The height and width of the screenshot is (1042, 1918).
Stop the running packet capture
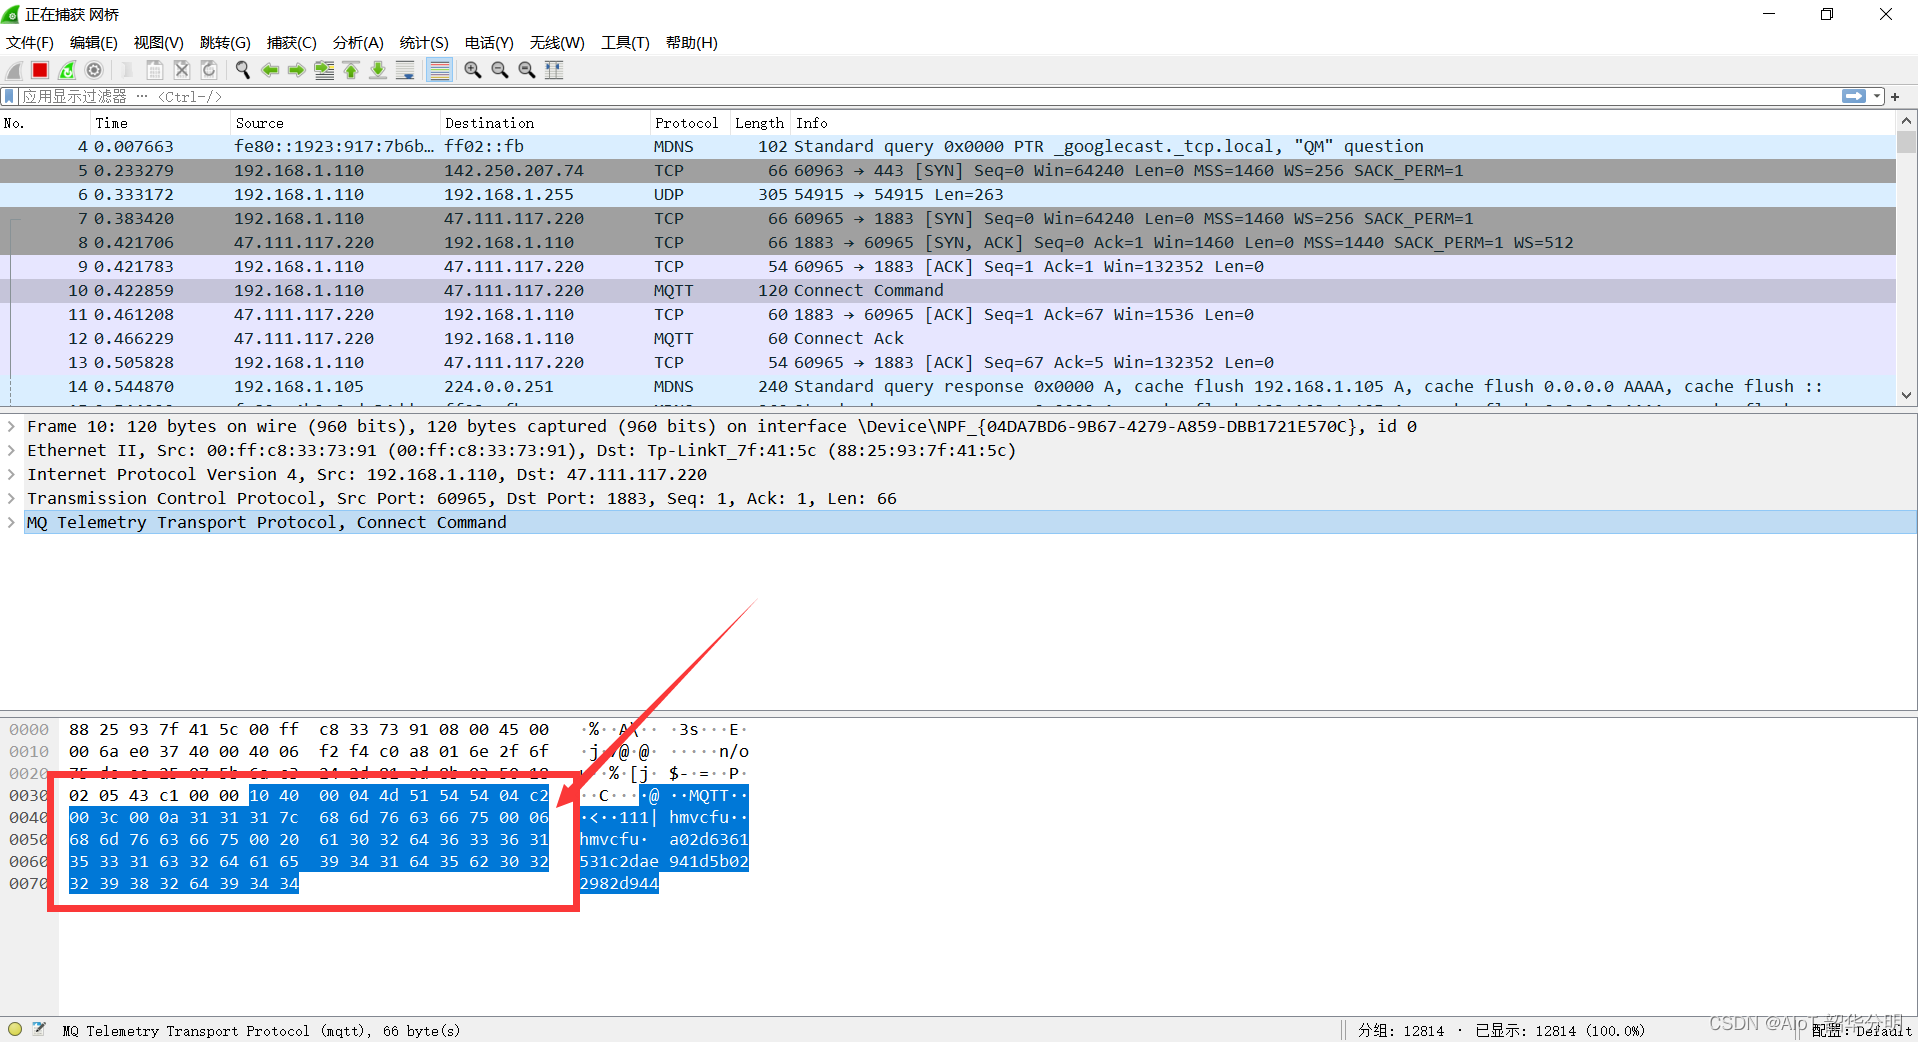coord(40,70)
